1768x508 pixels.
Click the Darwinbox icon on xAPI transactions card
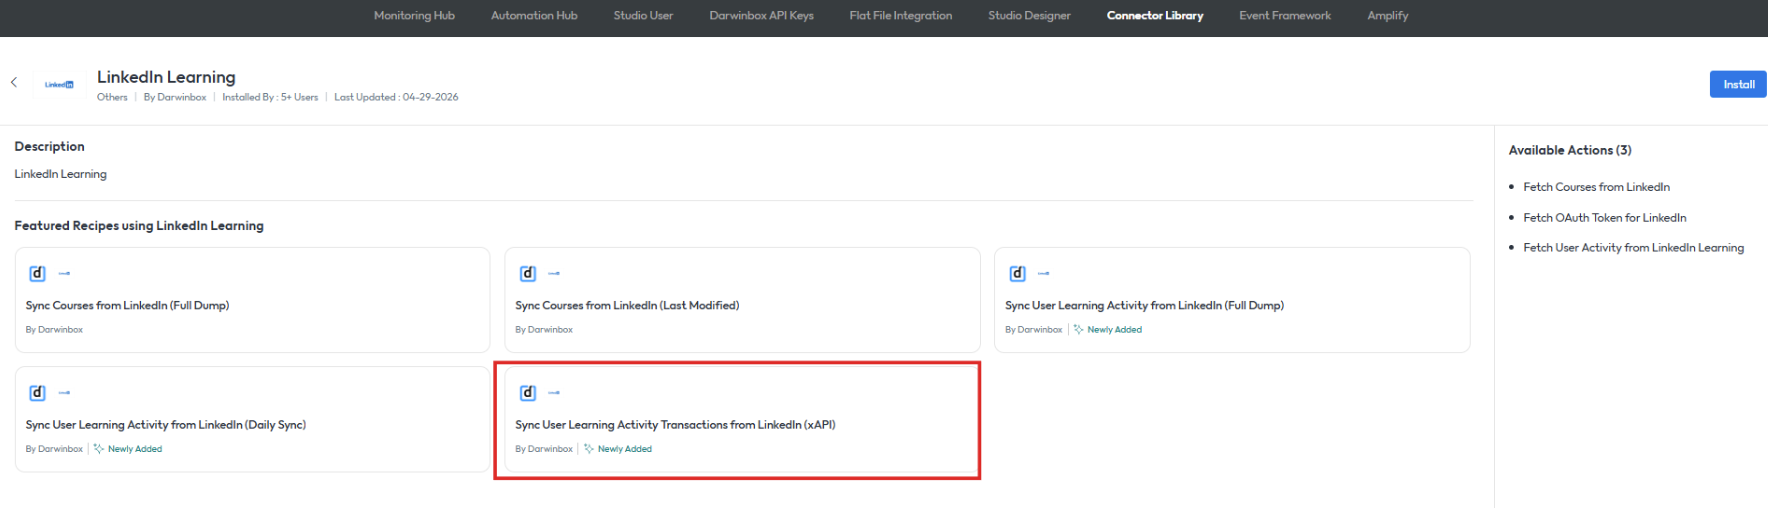coord(527,393)
